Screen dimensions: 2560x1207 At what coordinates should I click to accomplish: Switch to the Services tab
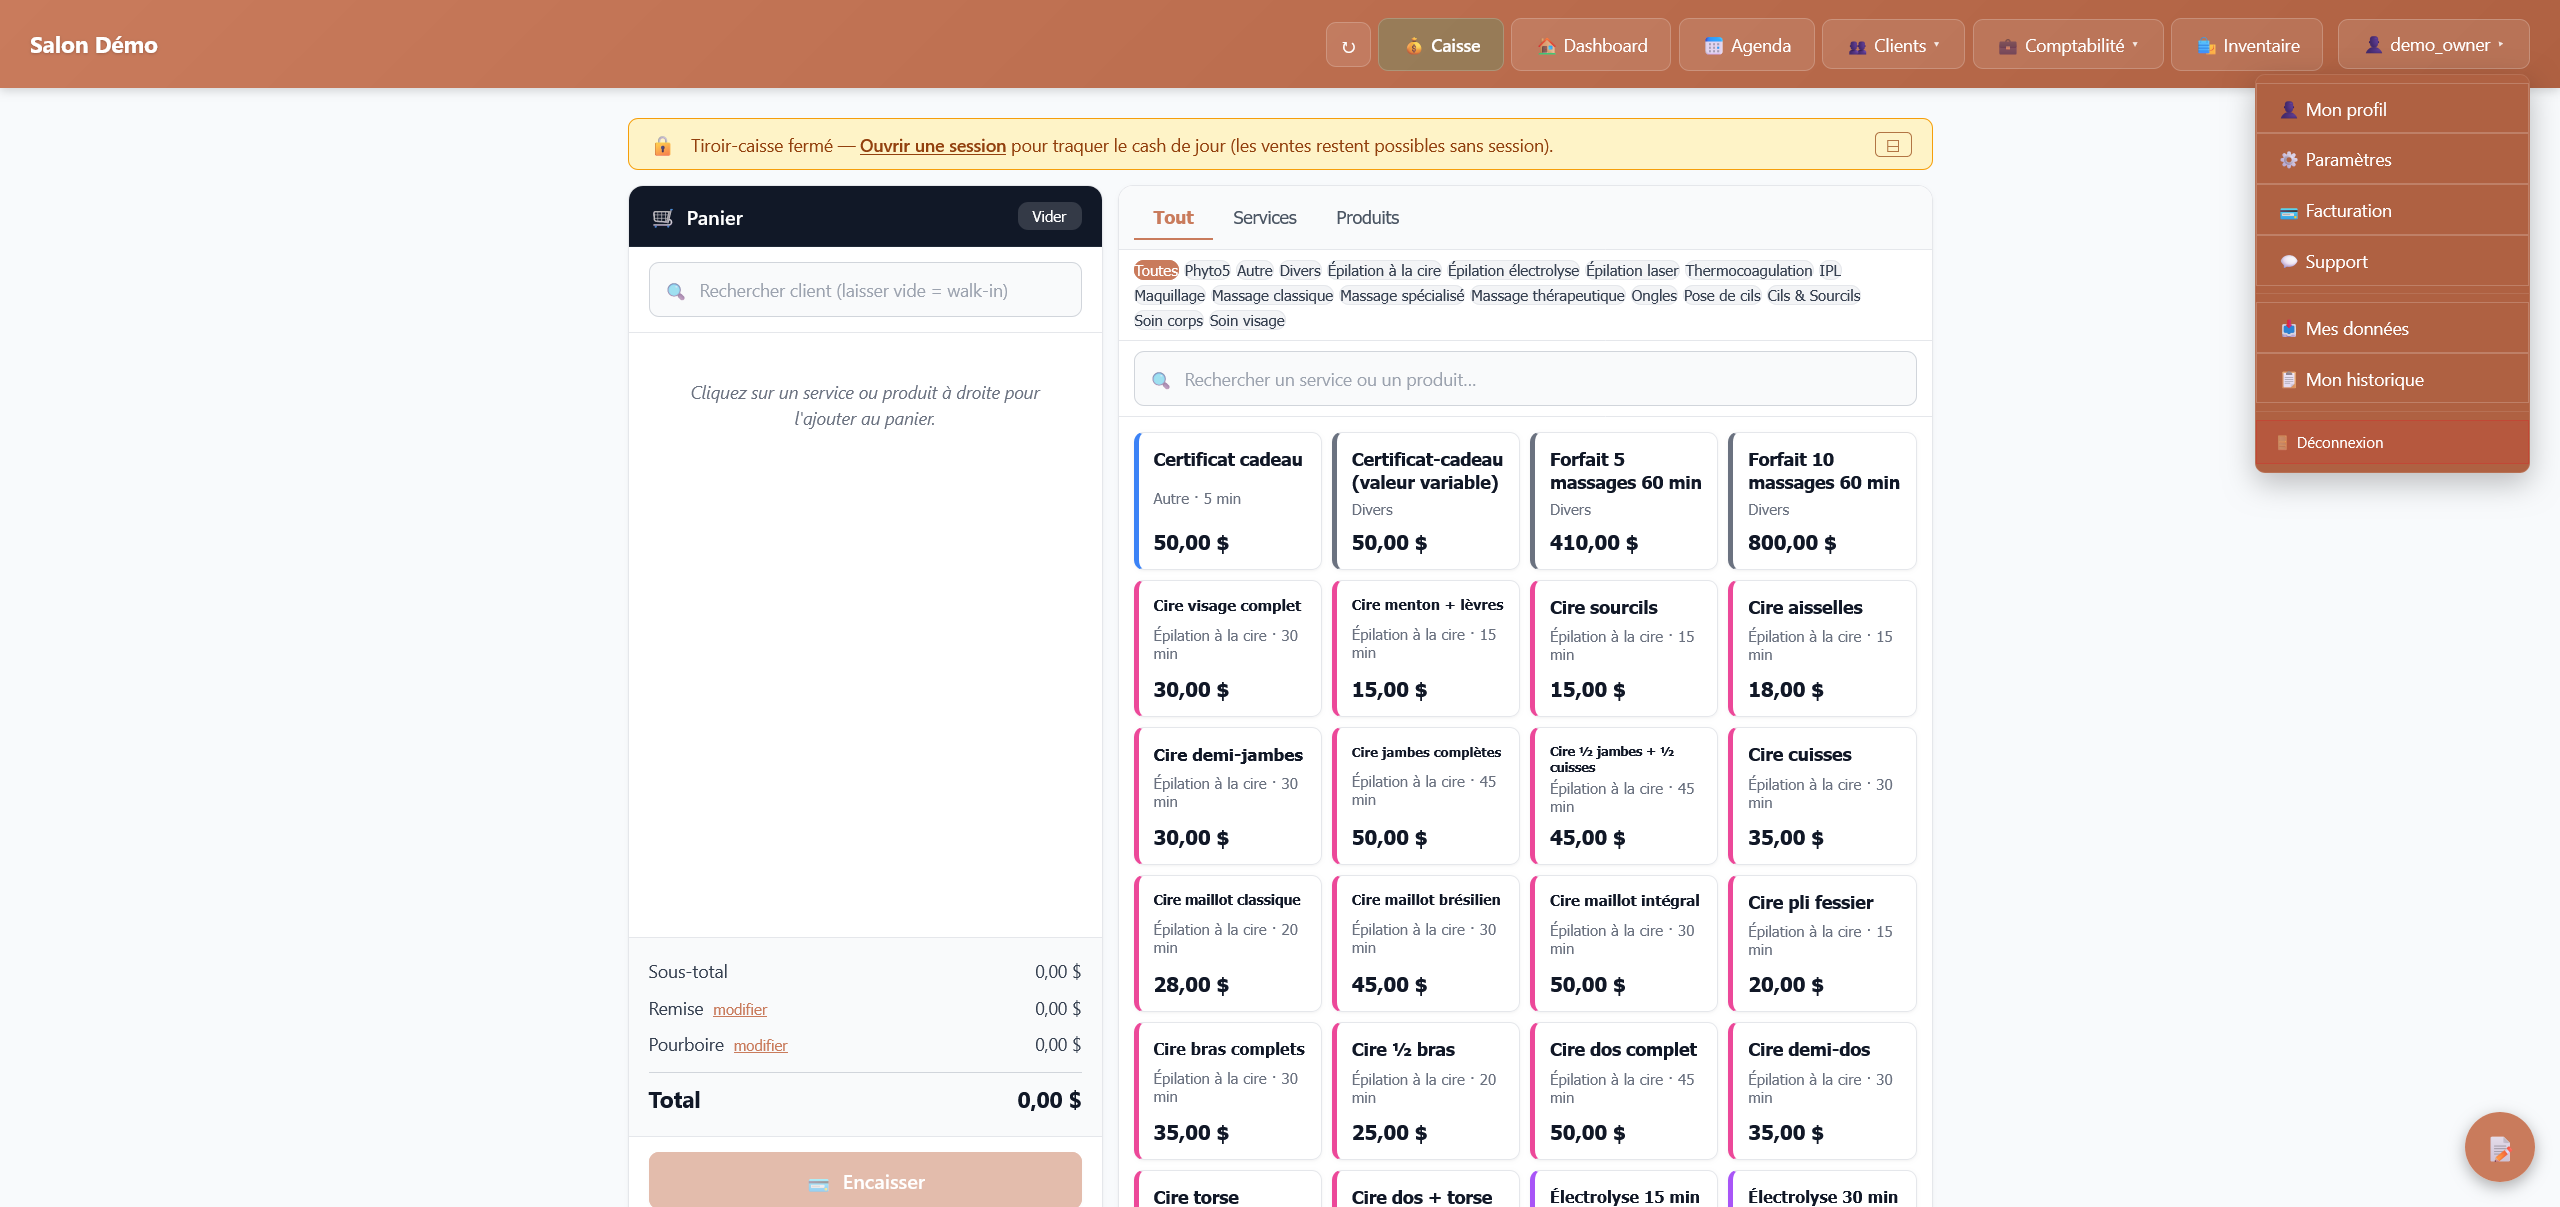[x=1264, y=218]
